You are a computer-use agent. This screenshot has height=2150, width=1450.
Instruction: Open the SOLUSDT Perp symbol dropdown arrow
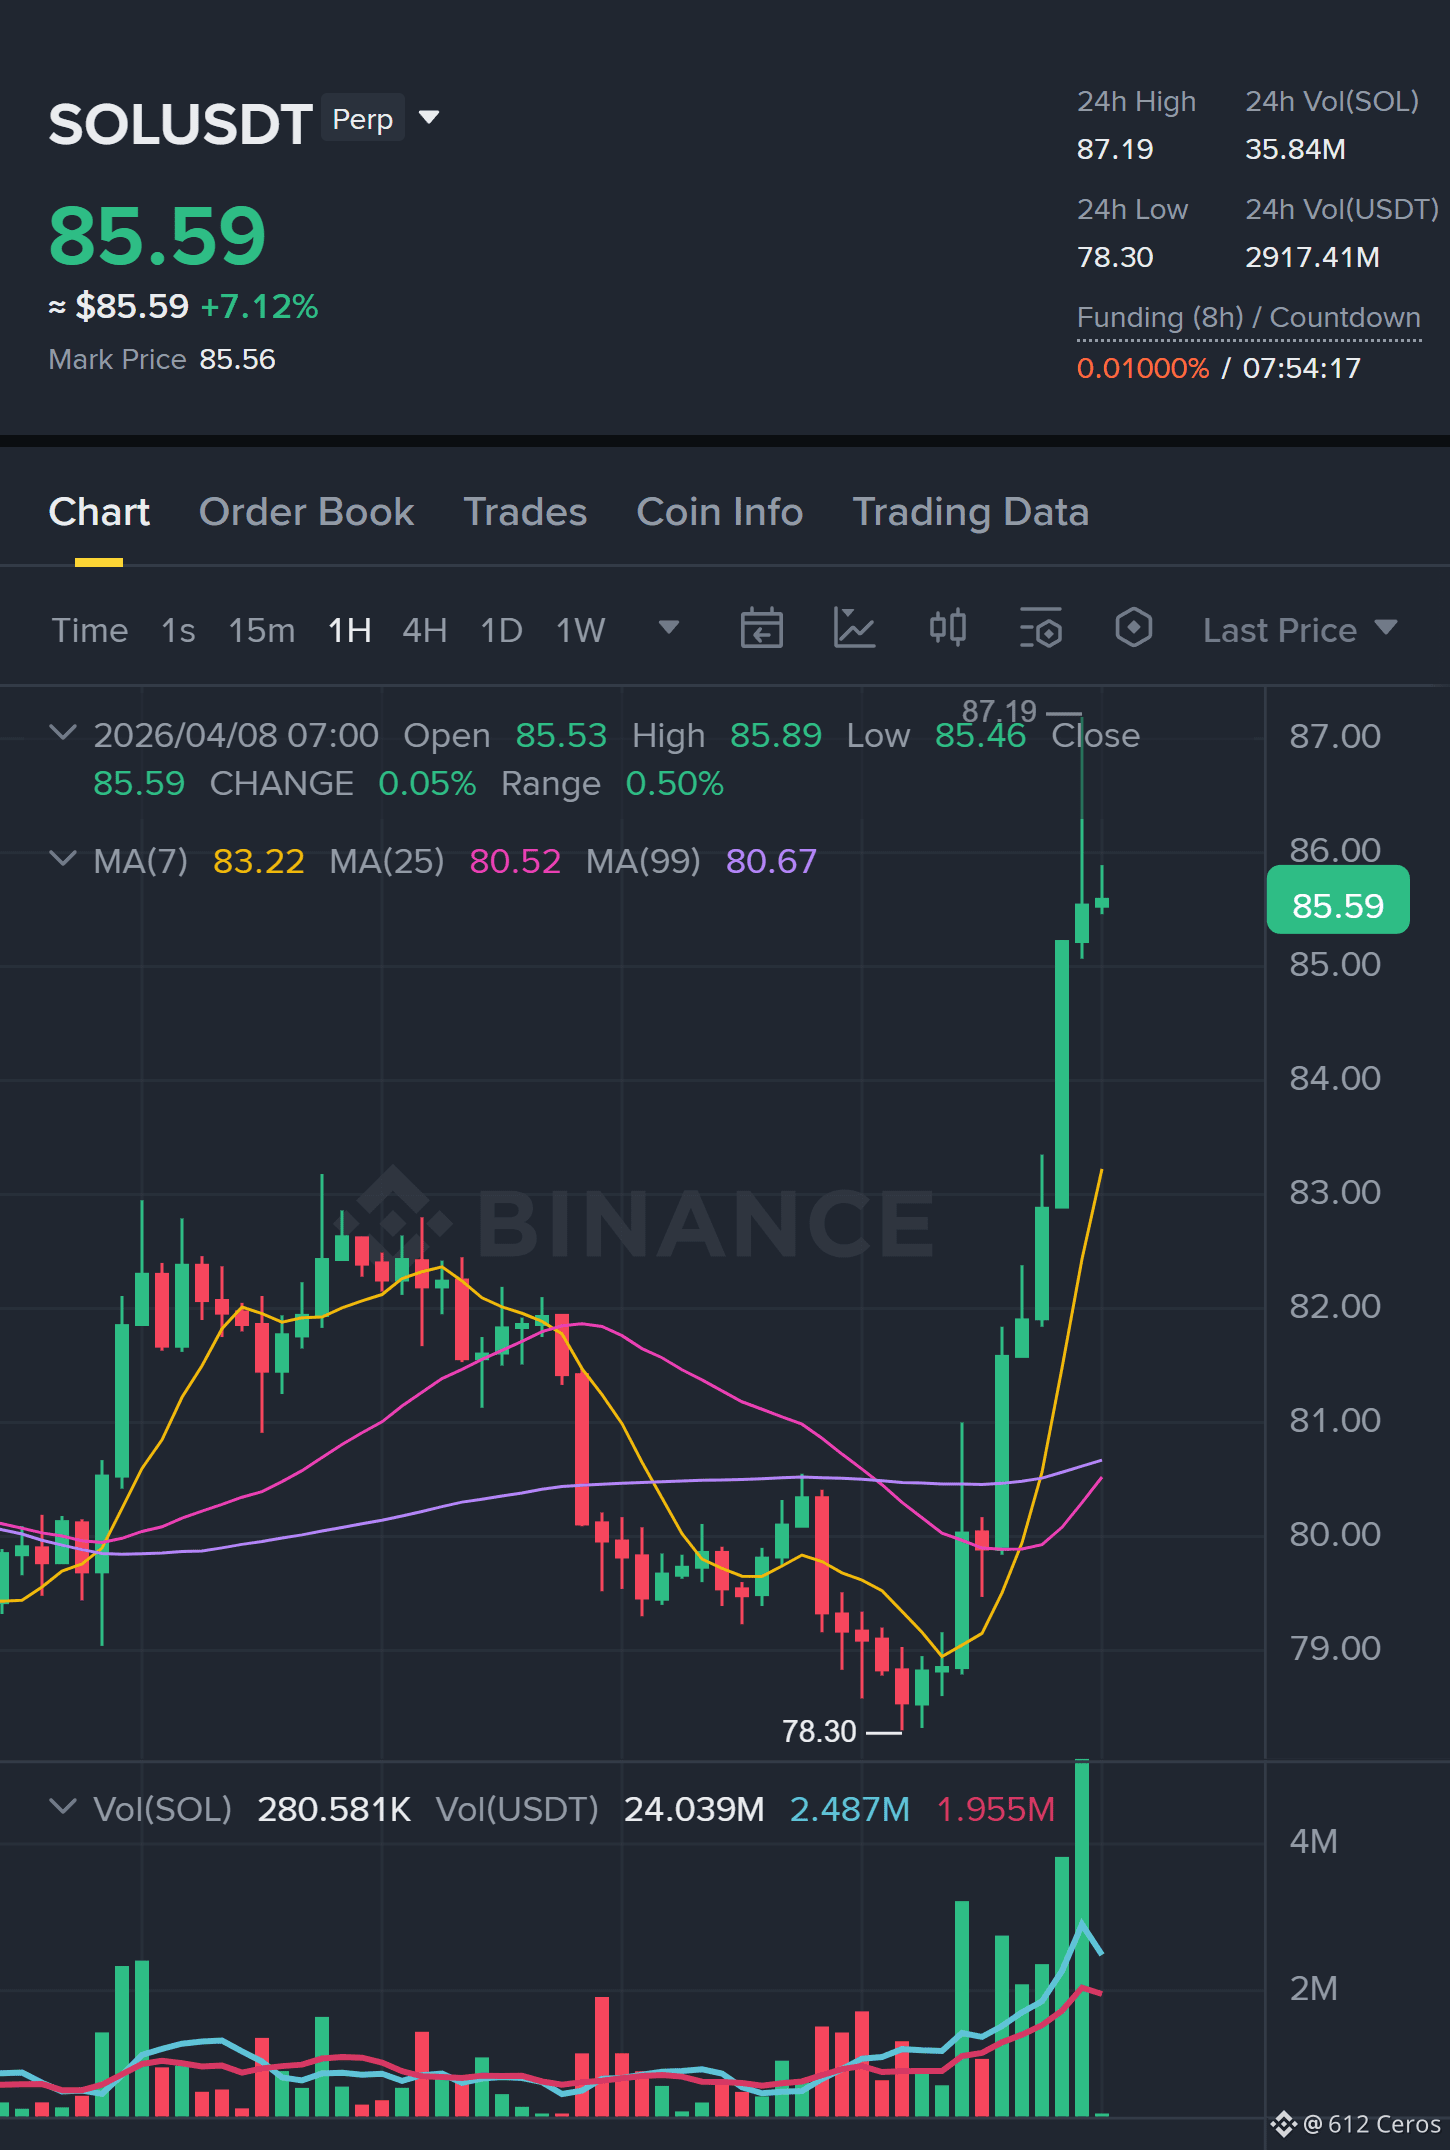click(429, 118)
